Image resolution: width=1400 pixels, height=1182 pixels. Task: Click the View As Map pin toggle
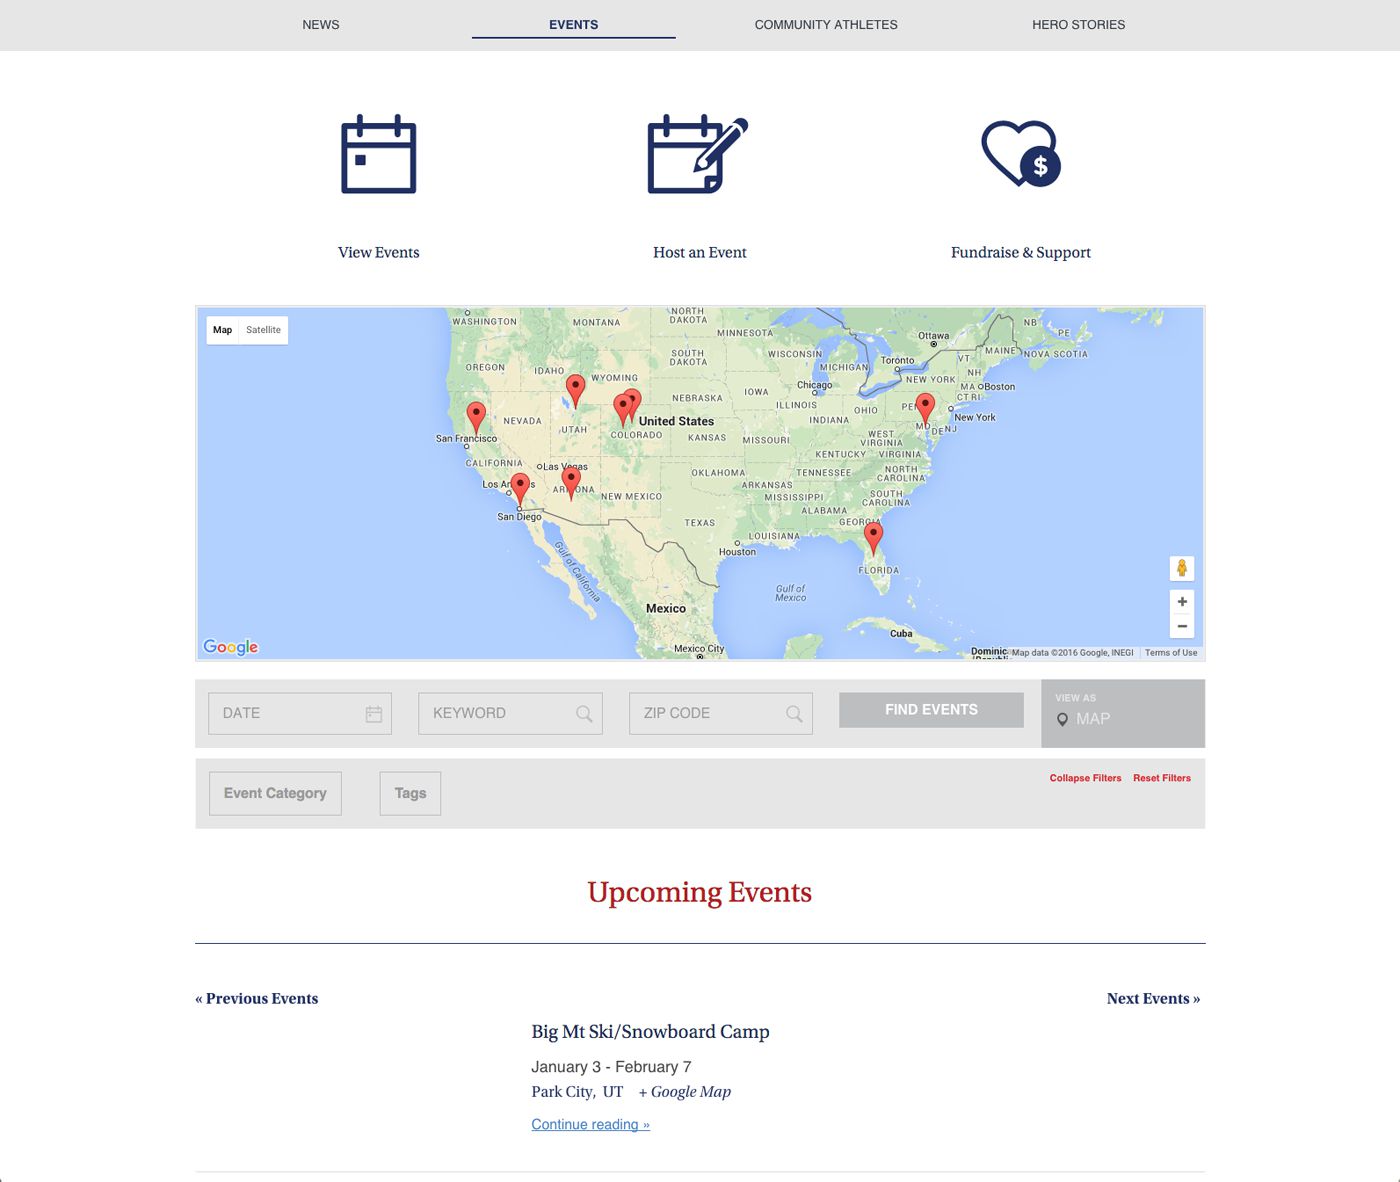tap(1063, 718)
